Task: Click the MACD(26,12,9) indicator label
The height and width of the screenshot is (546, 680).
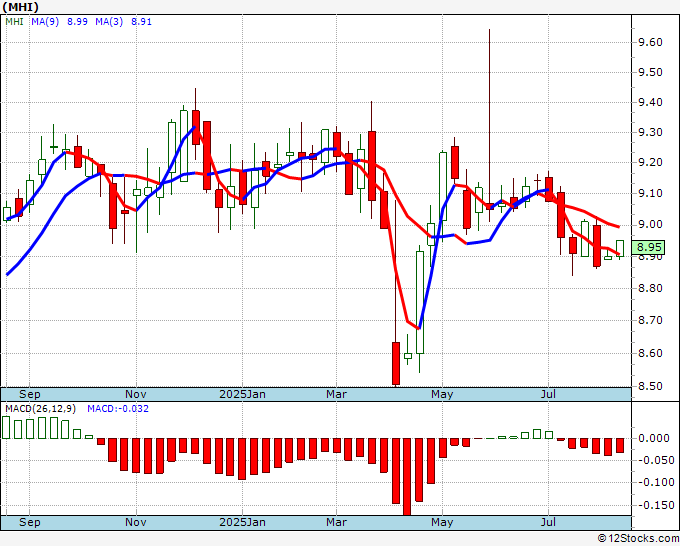Action: pos(41,409)
